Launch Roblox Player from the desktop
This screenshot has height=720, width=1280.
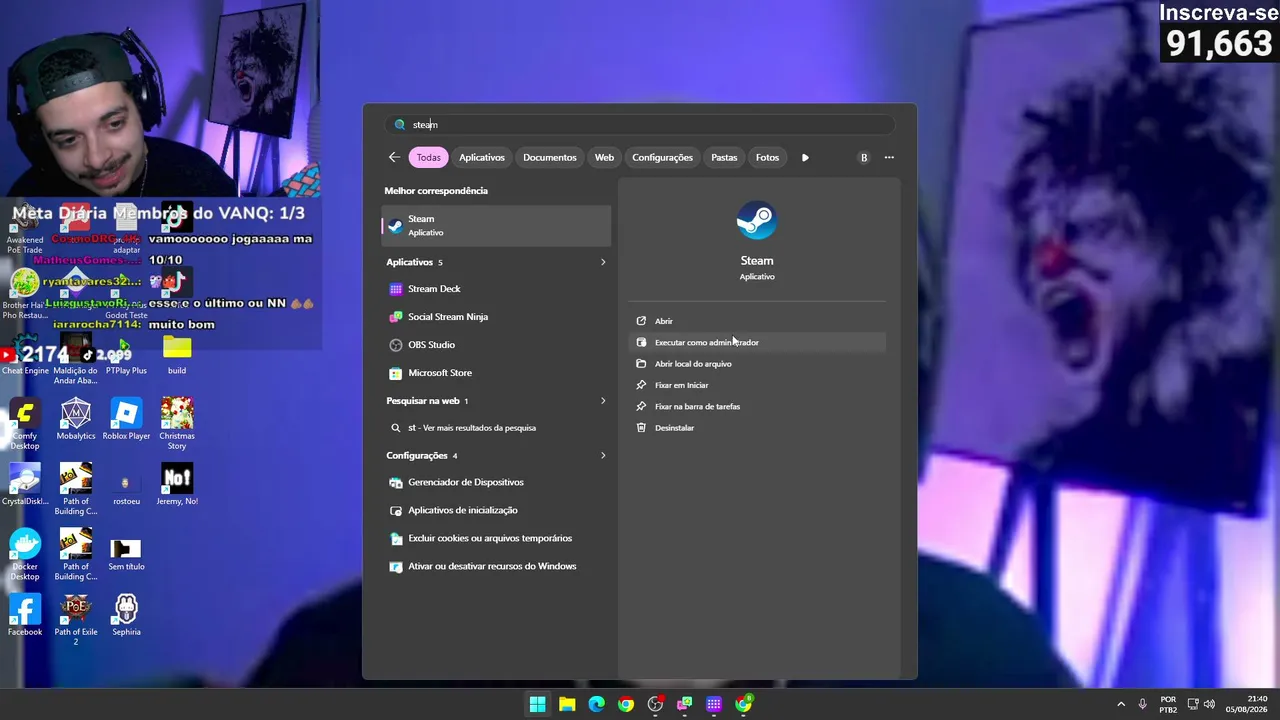(x=126, y=419)
